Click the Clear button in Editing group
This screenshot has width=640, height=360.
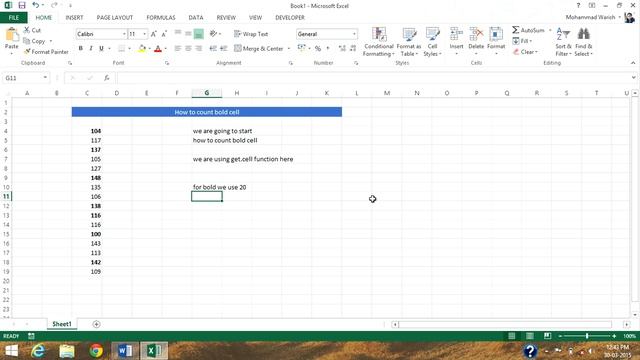[x=525, y=52]
